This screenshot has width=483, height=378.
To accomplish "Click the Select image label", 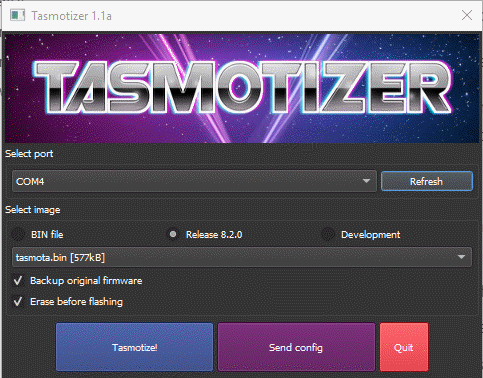I will pyautogui.click(x=33, y=210).
